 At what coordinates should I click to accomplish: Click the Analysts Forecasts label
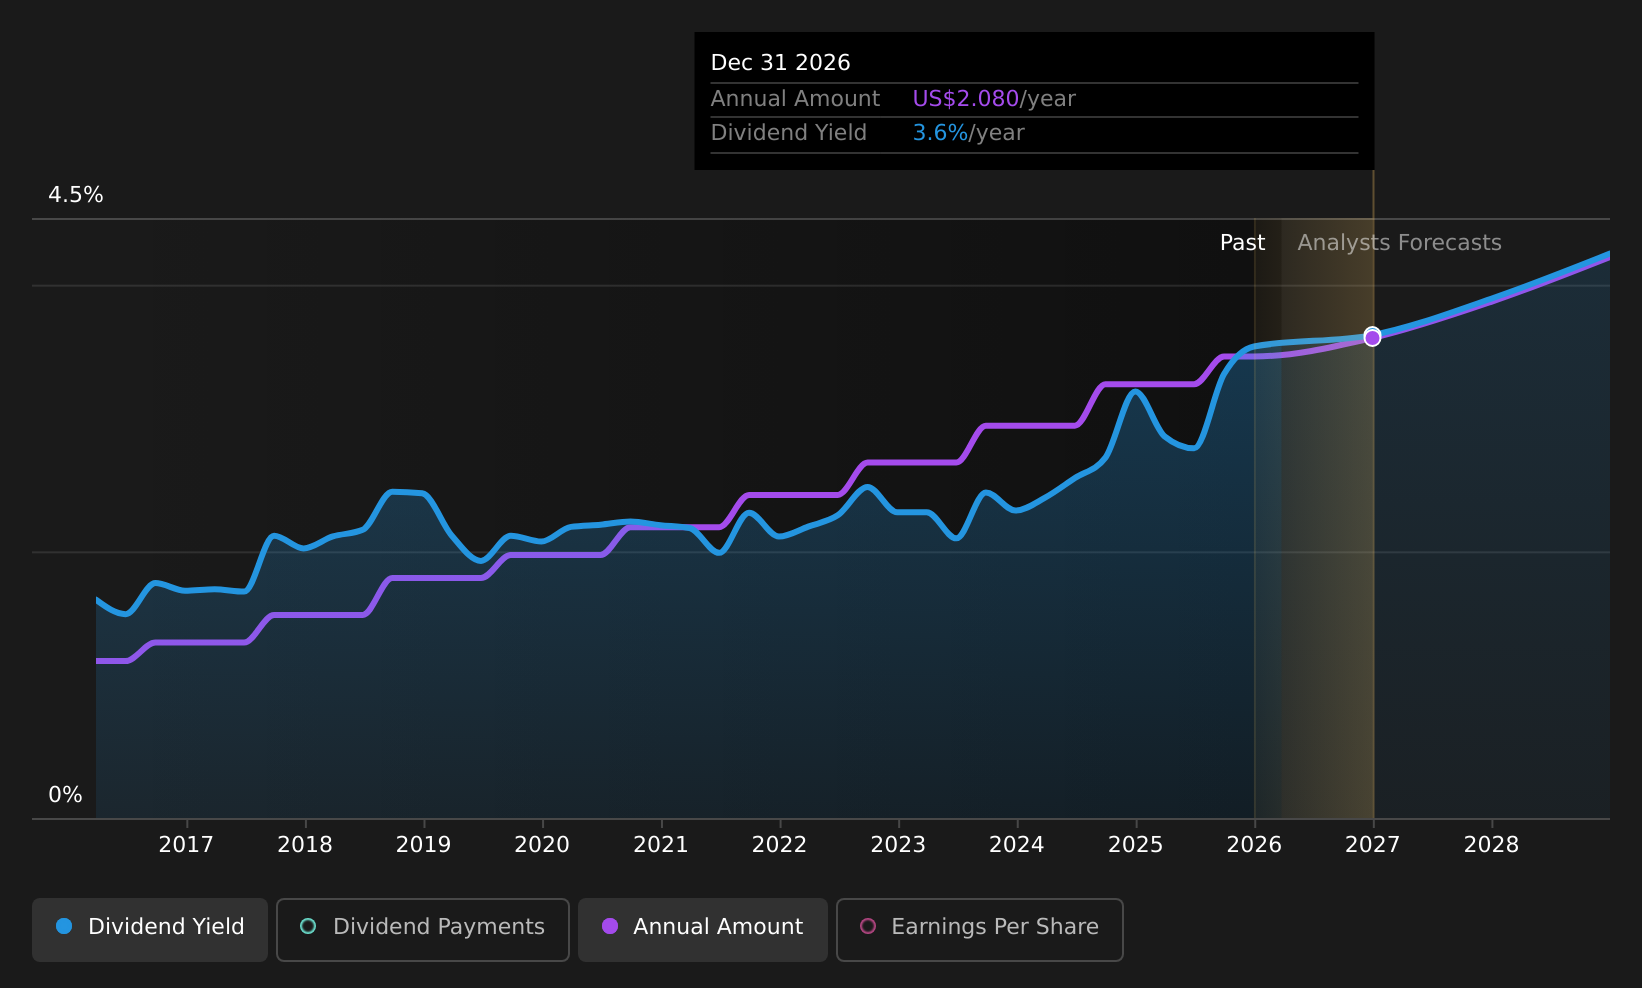pos(1400,243)
